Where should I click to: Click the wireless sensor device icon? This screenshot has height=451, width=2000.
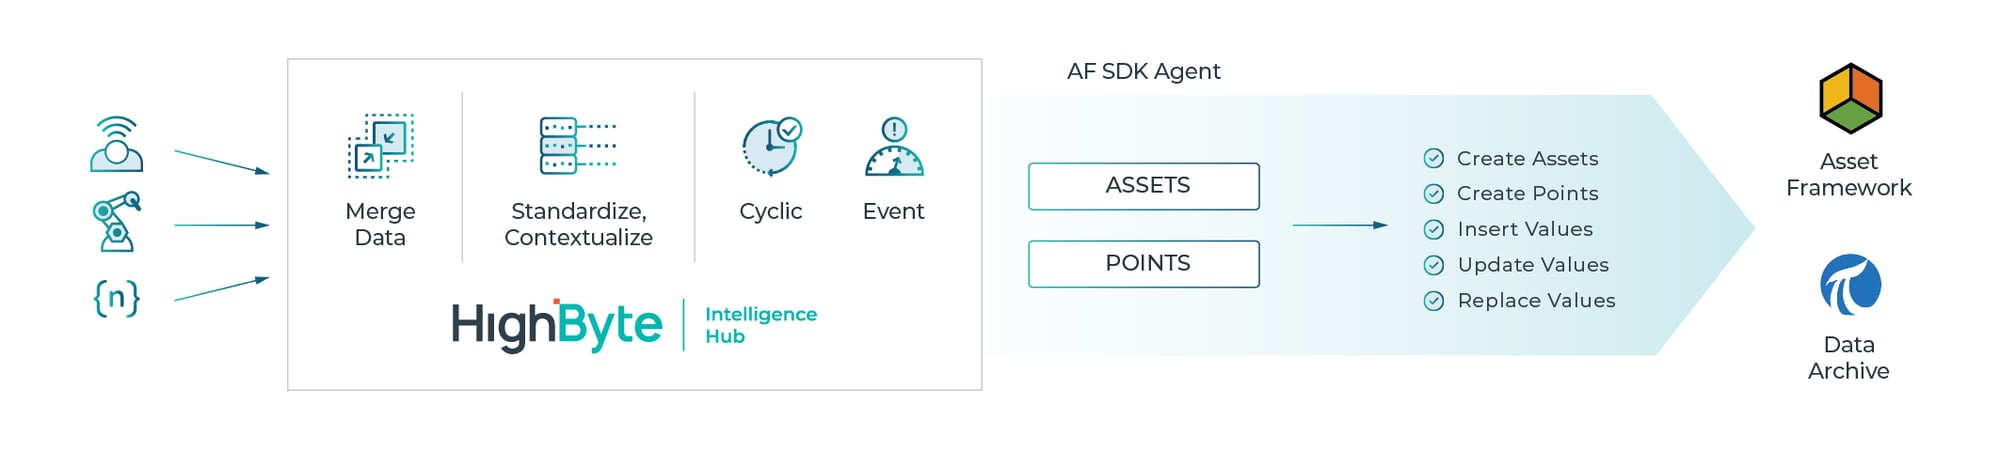click(x=117, y=144)
